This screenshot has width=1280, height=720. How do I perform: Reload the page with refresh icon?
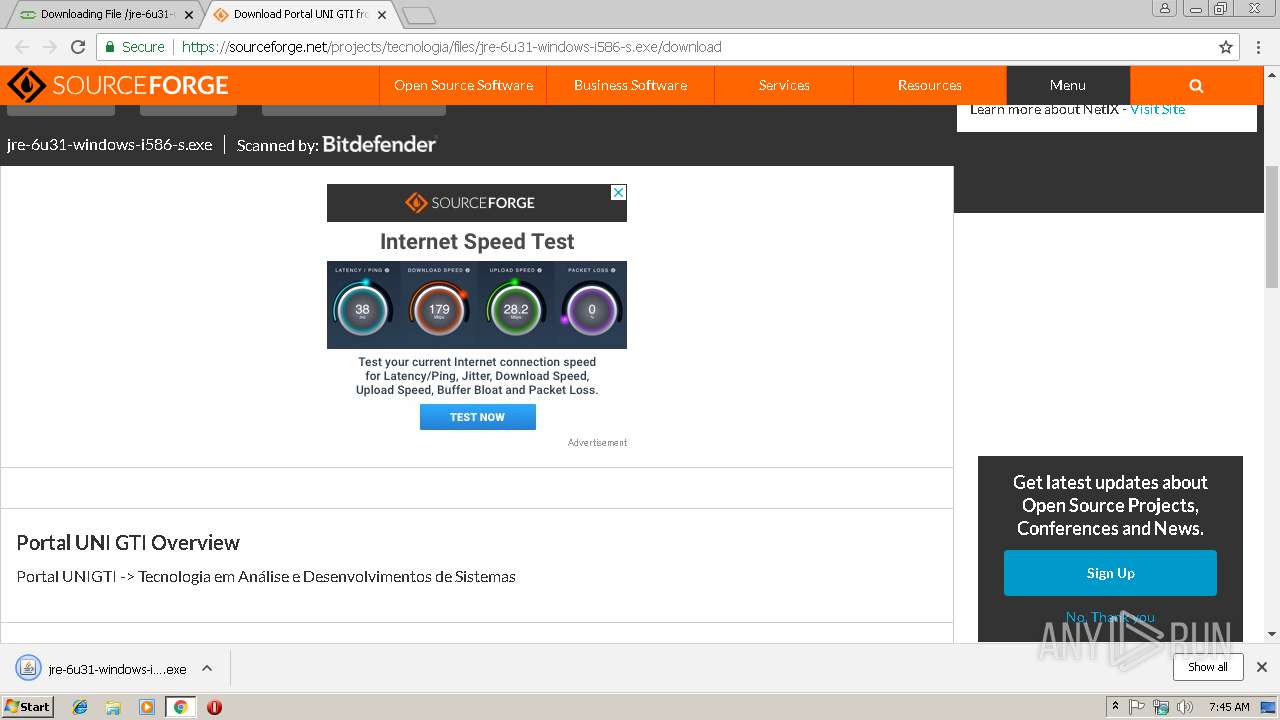tap(78, 47)
